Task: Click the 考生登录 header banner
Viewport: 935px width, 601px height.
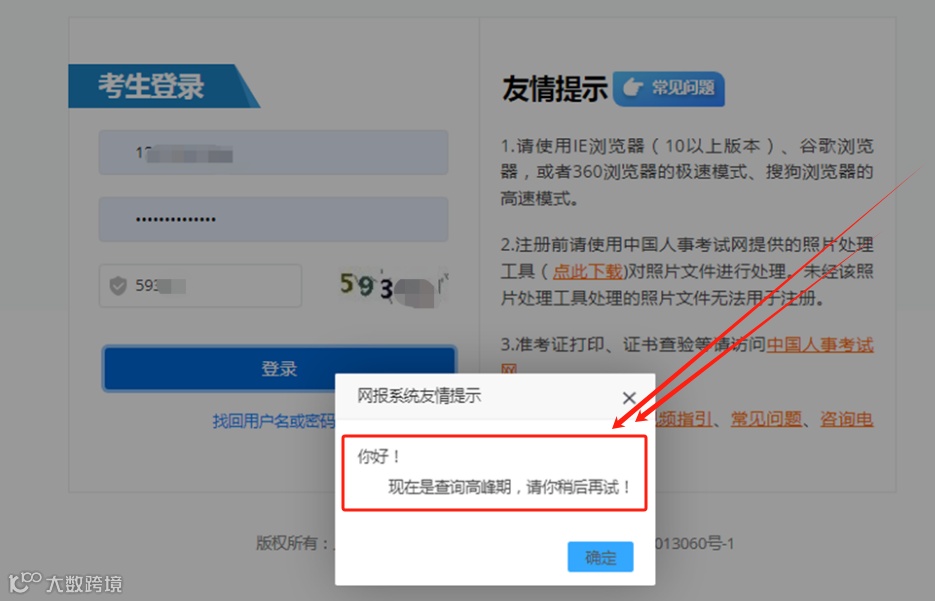Action: tap(163, 86)
